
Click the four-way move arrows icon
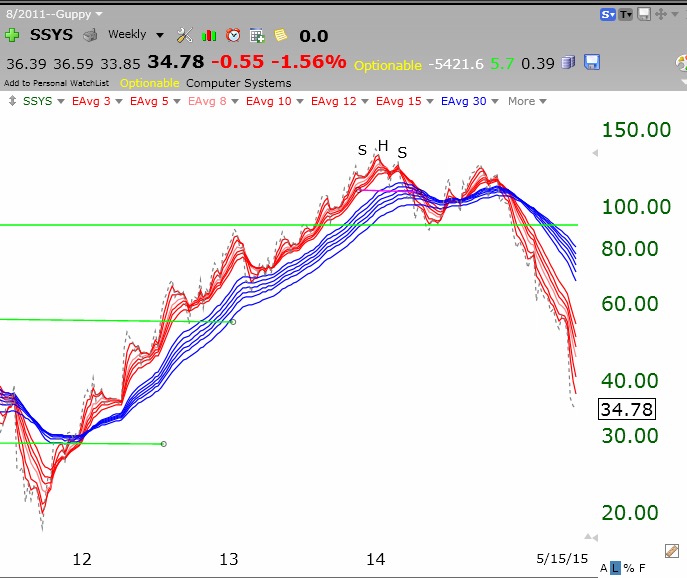tap(661, 14)
